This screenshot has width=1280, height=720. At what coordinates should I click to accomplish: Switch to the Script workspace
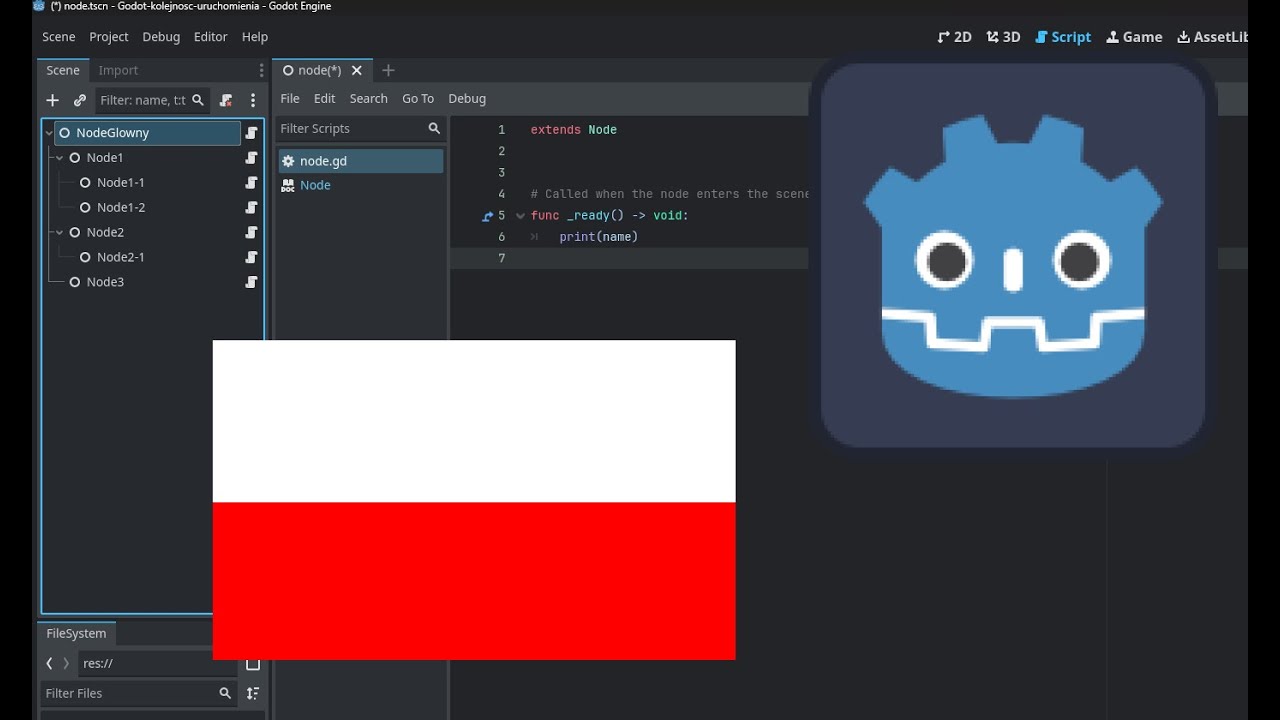[1063, 37]
